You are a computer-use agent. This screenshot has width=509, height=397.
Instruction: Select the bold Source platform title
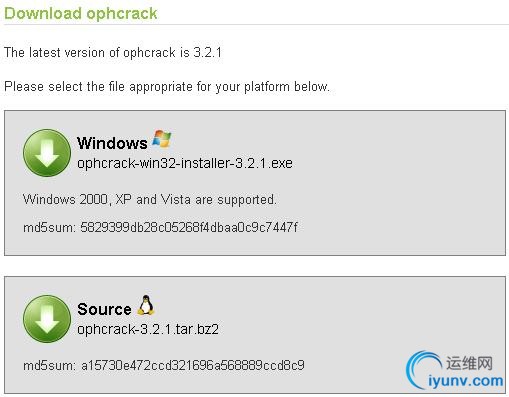click(104, 309)
